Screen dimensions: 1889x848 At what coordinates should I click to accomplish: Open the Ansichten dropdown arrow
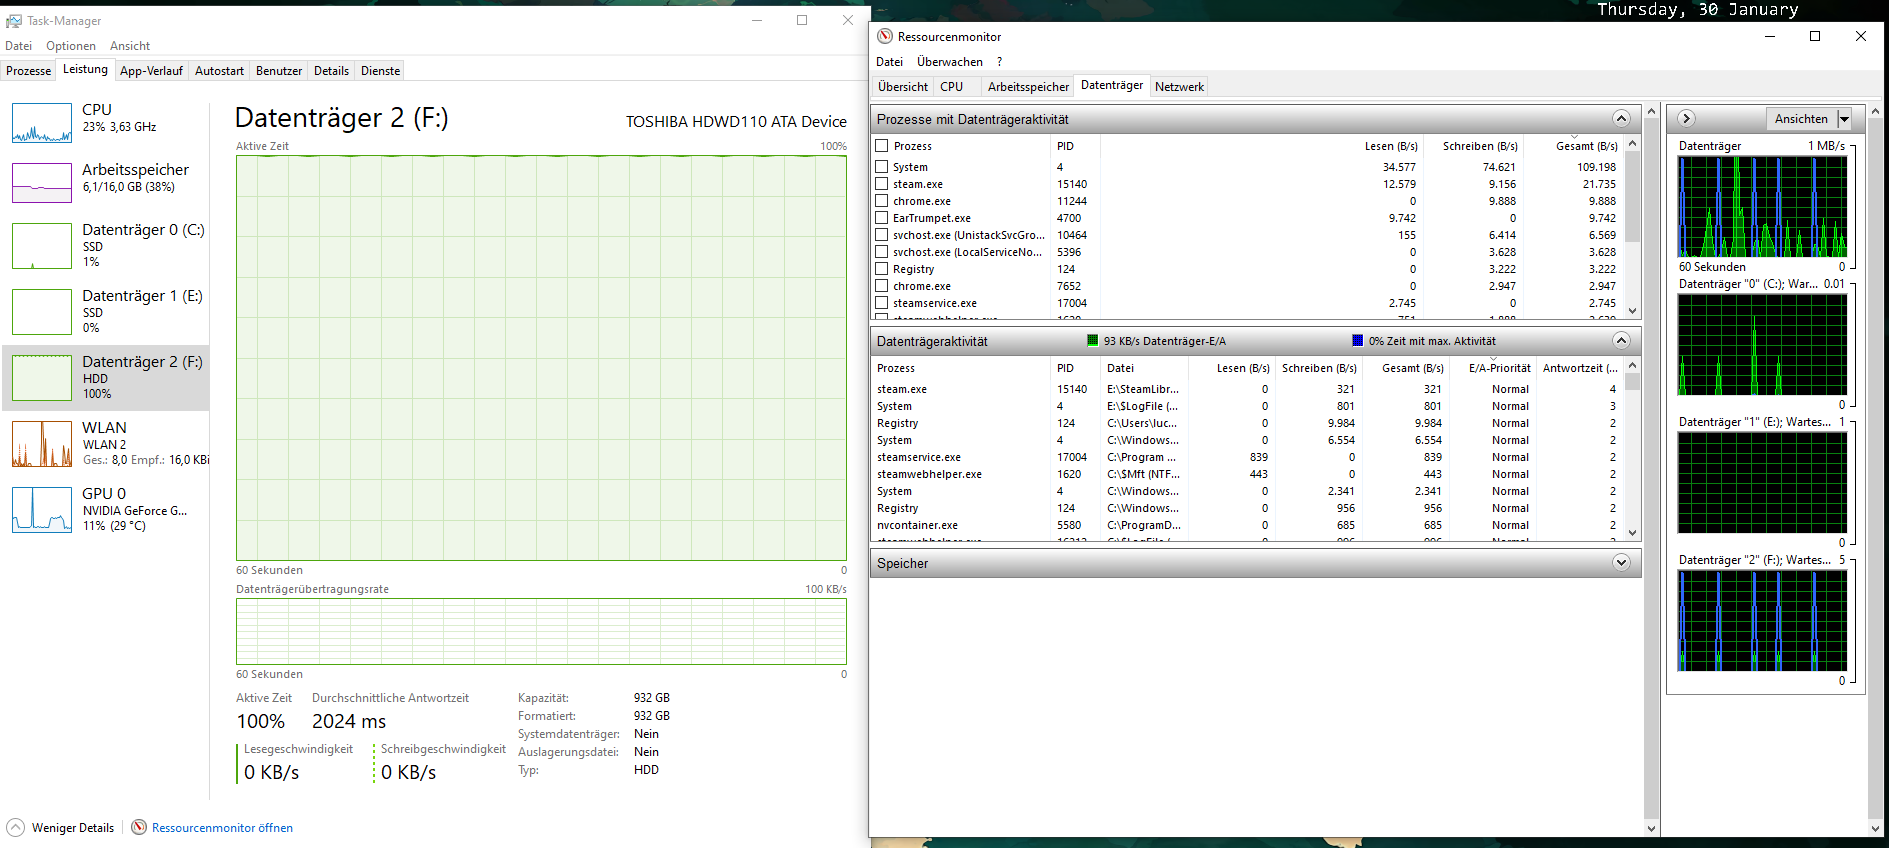1844,118
